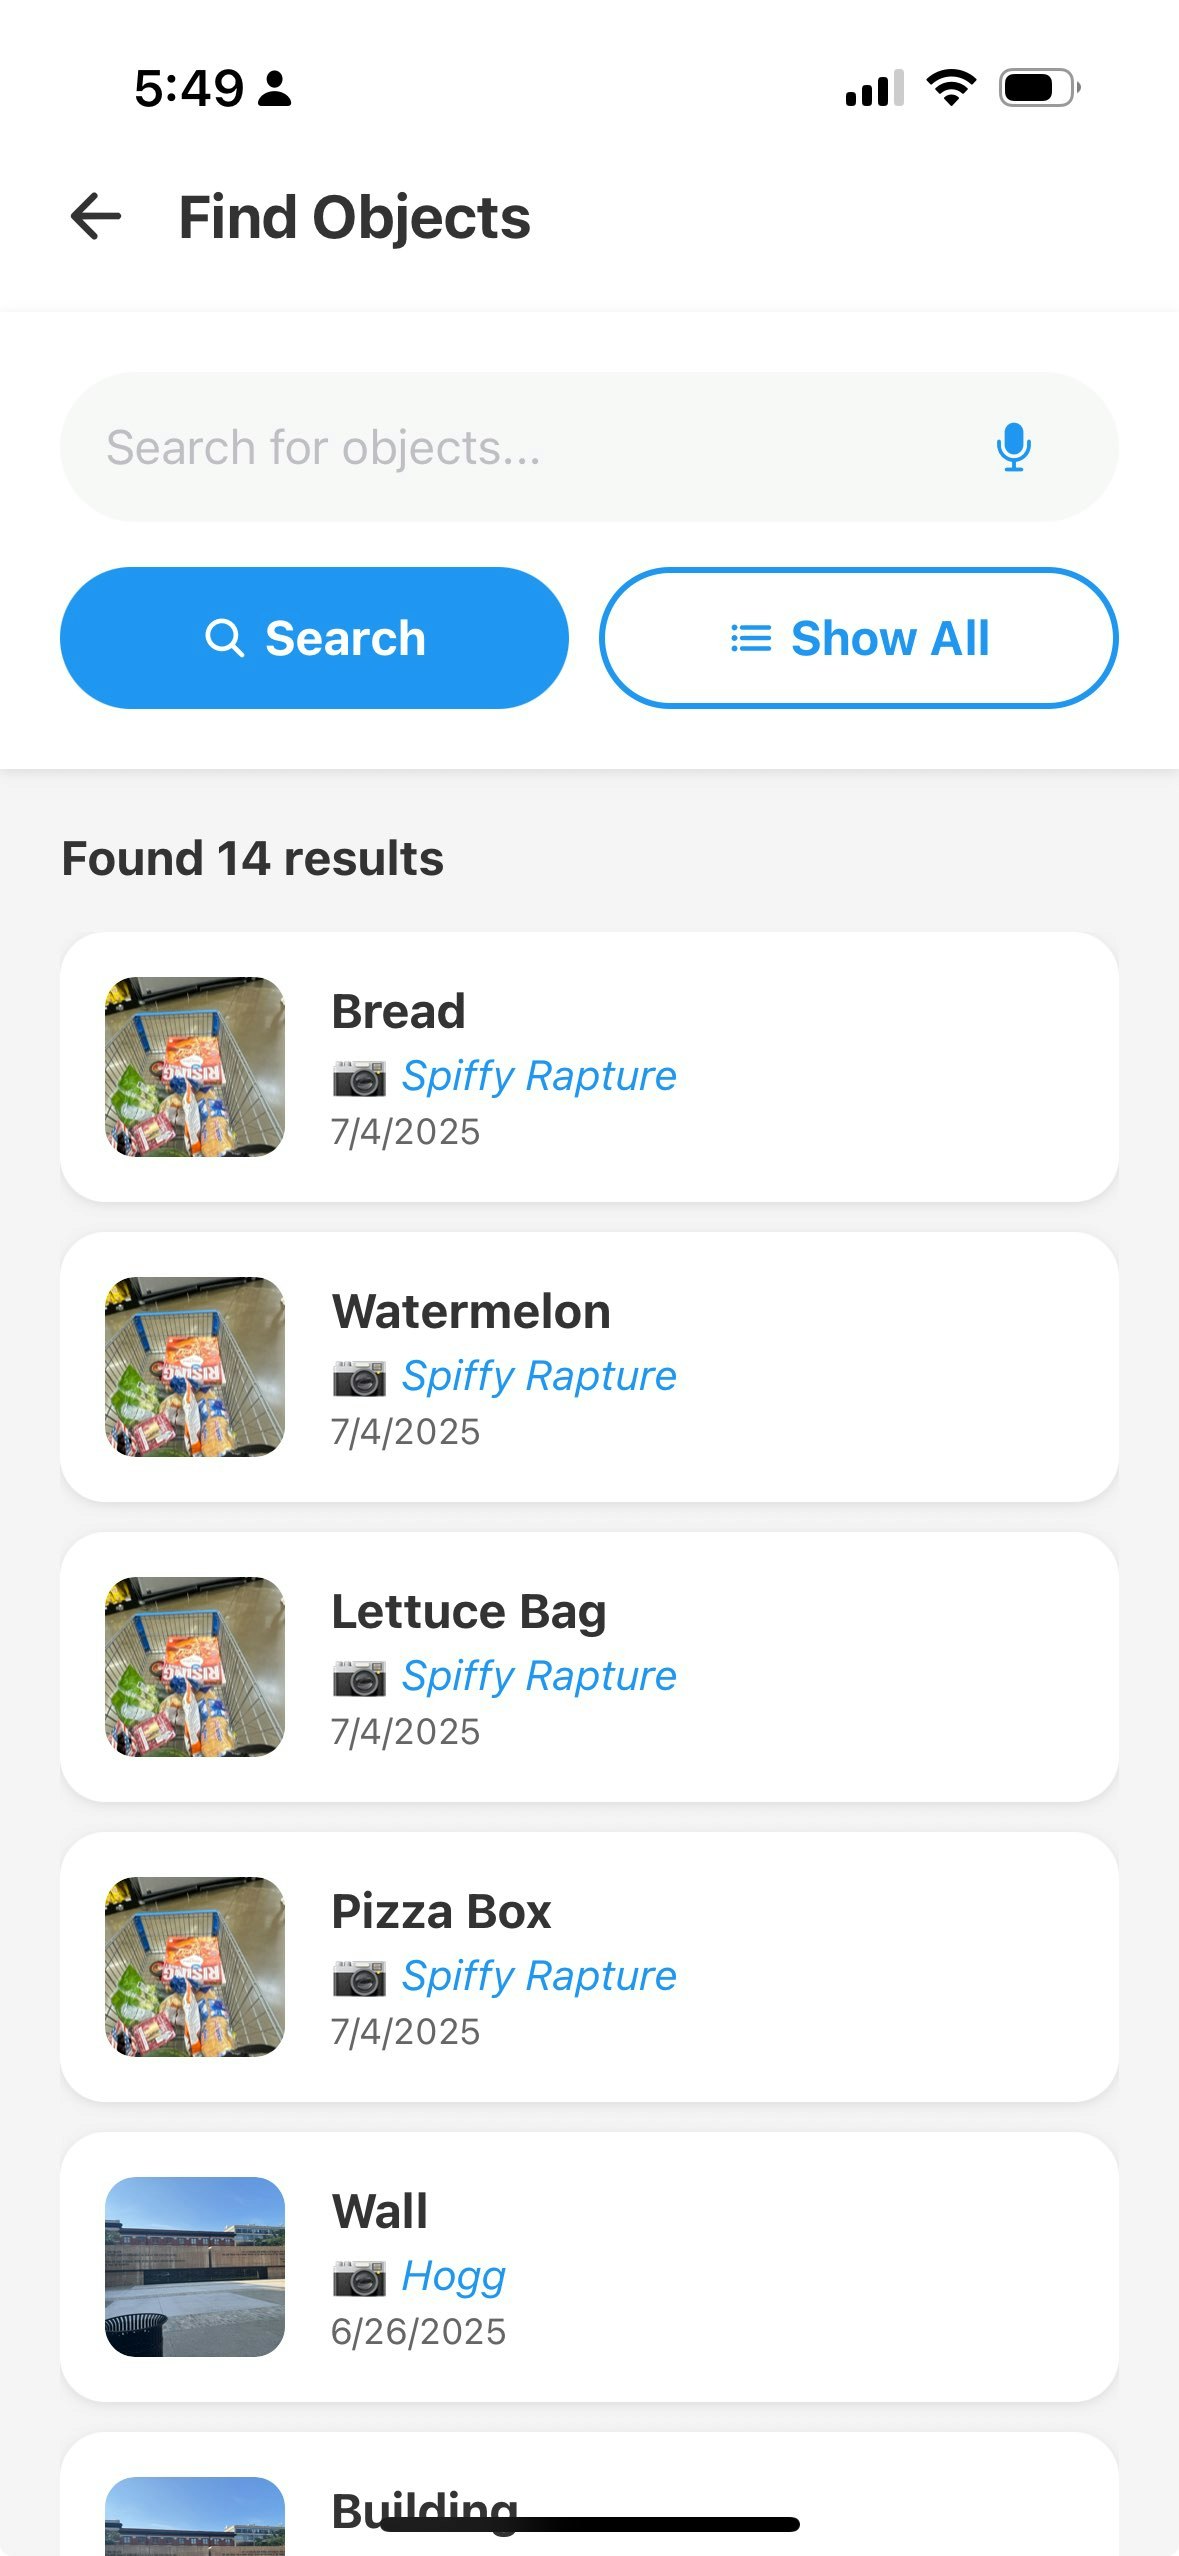The image size is (1179, 2556).
Task: Select the Pizza Box result title
Action: [441, 1911]
